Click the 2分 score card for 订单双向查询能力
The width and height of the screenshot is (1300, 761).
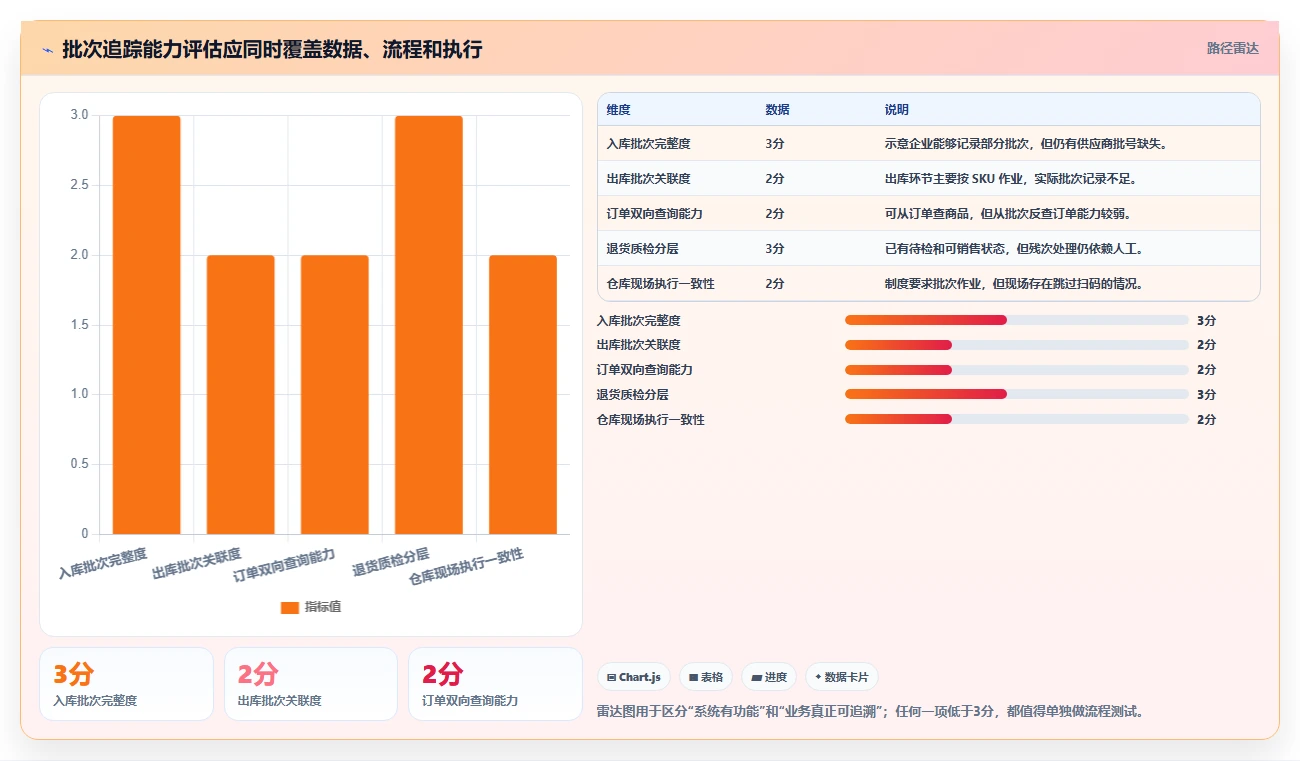tap(495, 684)
